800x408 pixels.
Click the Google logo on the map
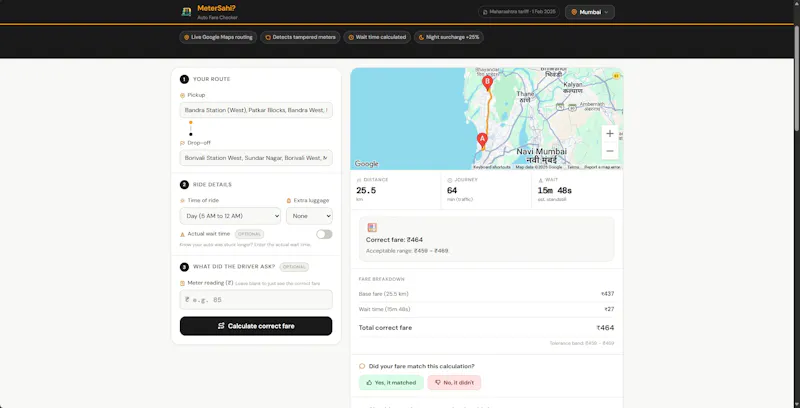[x=366, y=164]
